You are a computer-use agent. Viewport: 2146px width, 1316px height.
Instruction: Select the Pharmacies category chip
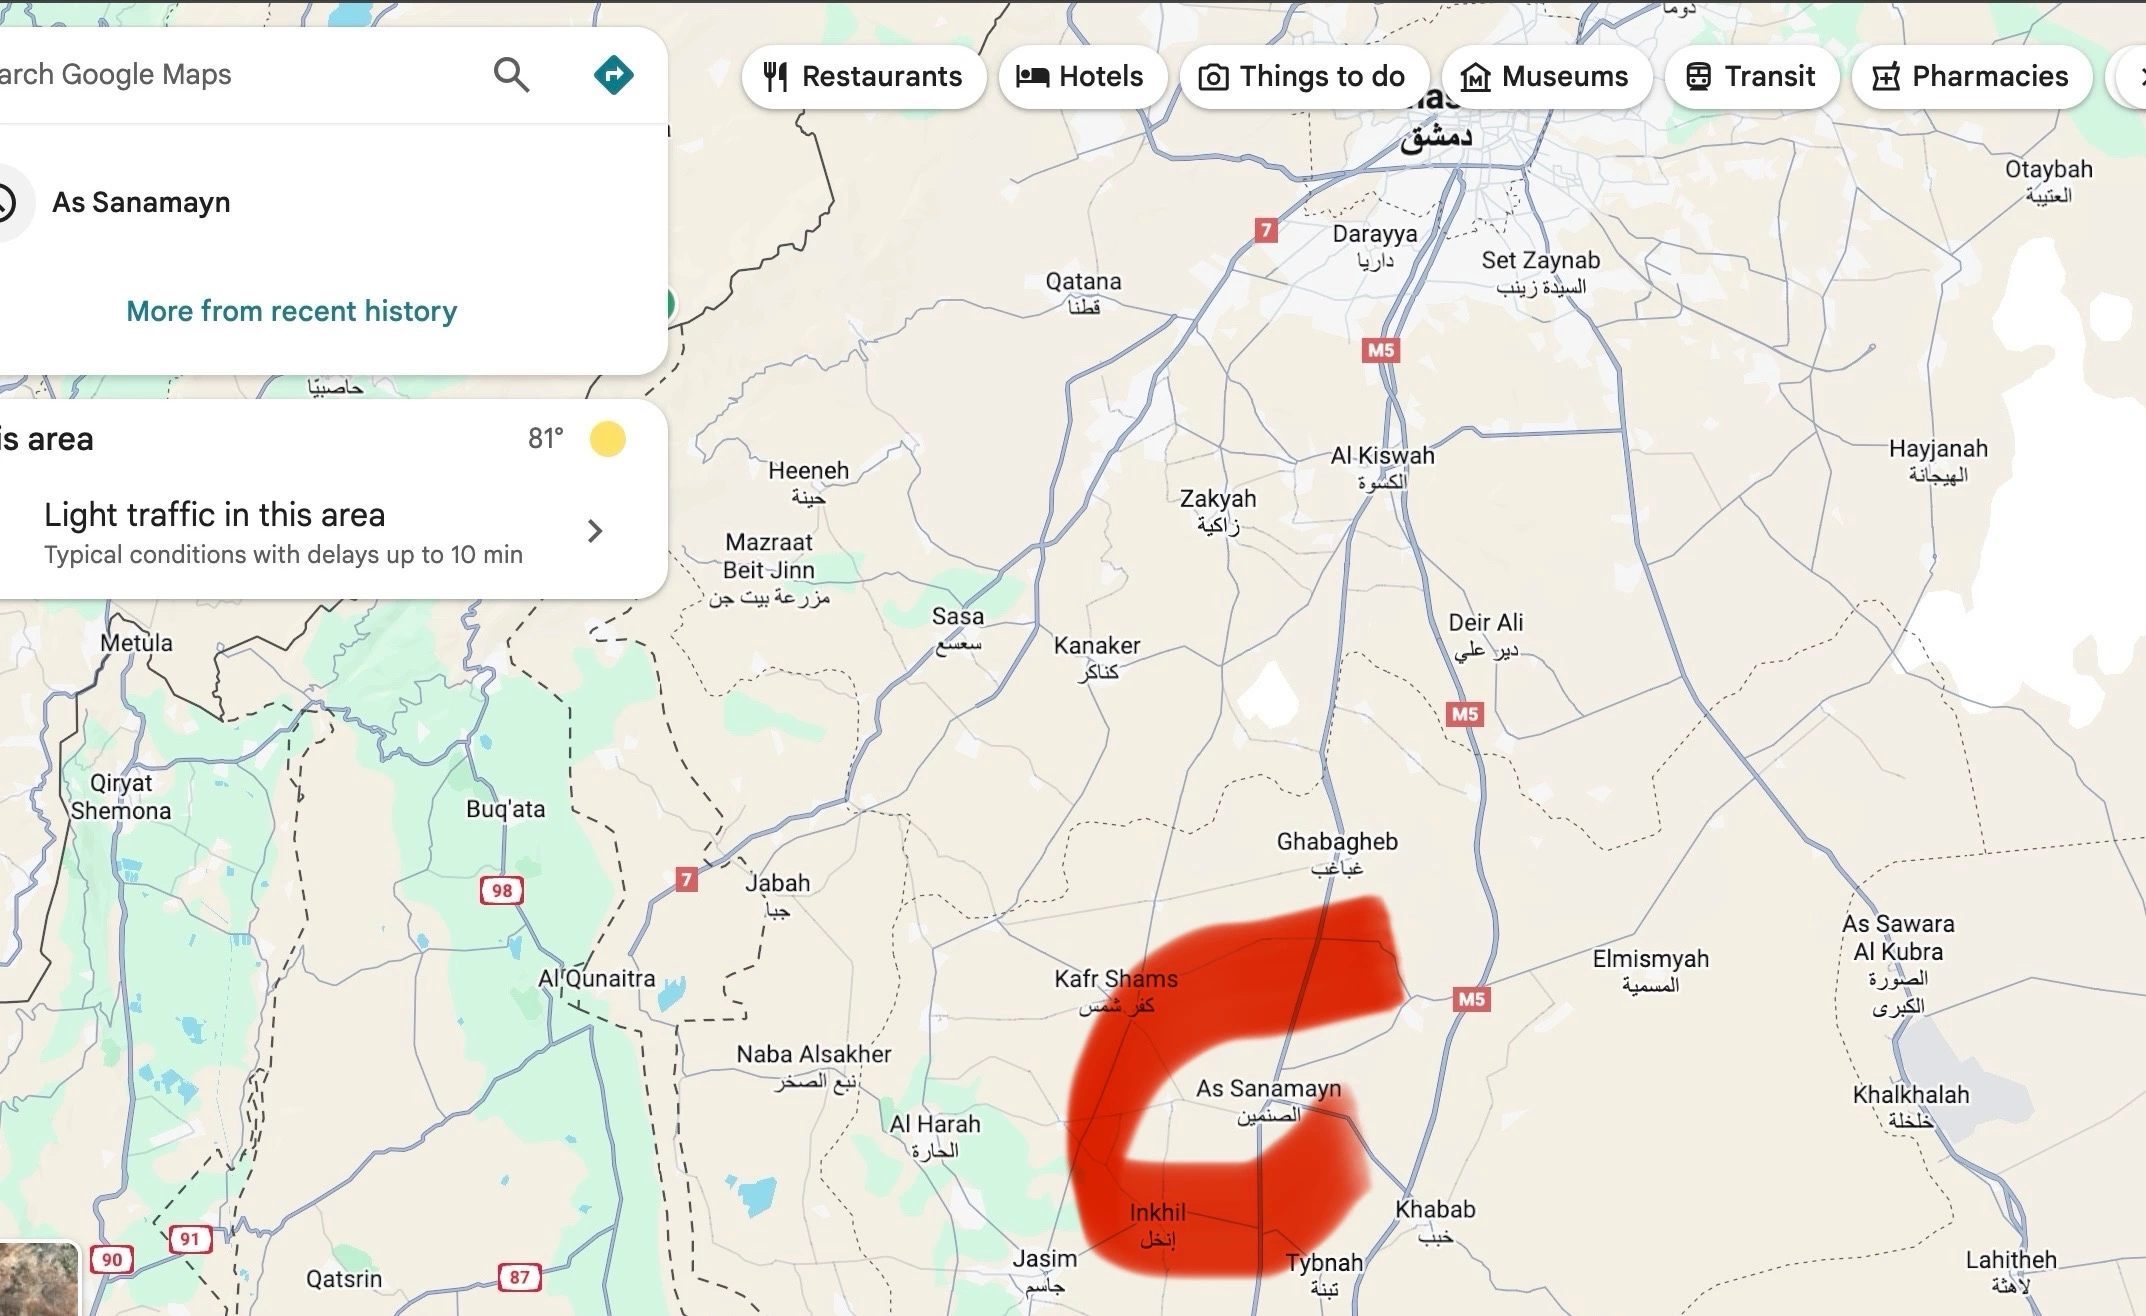tap(1971, 77)
